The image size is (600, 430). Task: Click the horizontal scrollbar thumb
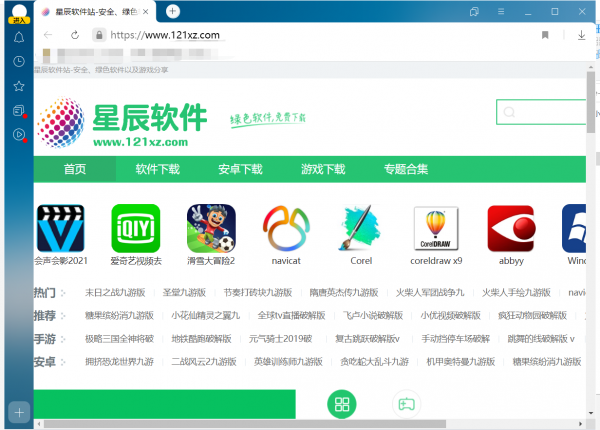(x=245, y=424)
